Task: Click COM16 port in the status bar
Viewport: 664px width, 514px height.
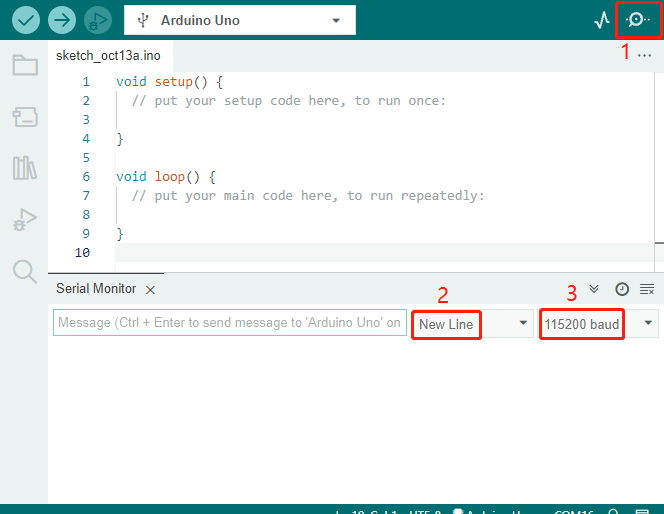Action: pyautogui.click(x=574, y=511)
